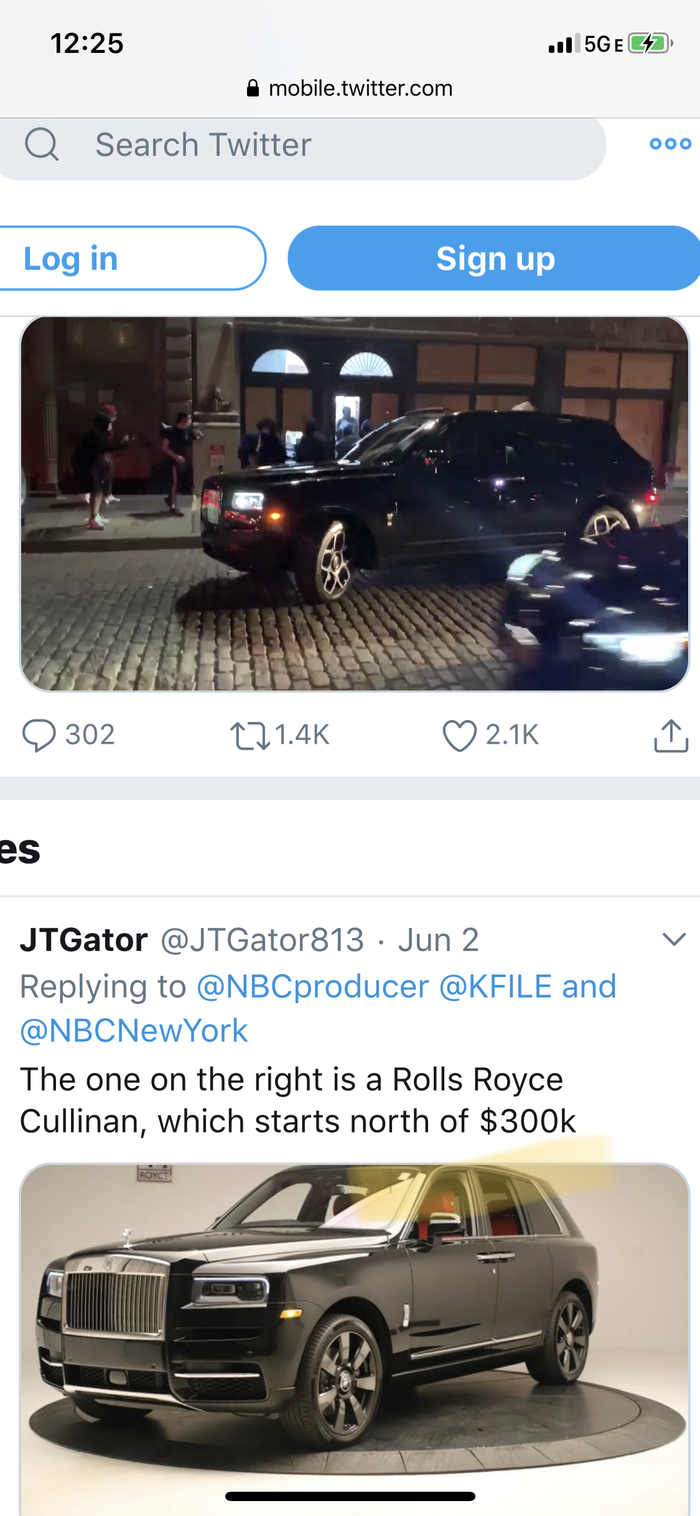Open JTGator's profile name

84,940
